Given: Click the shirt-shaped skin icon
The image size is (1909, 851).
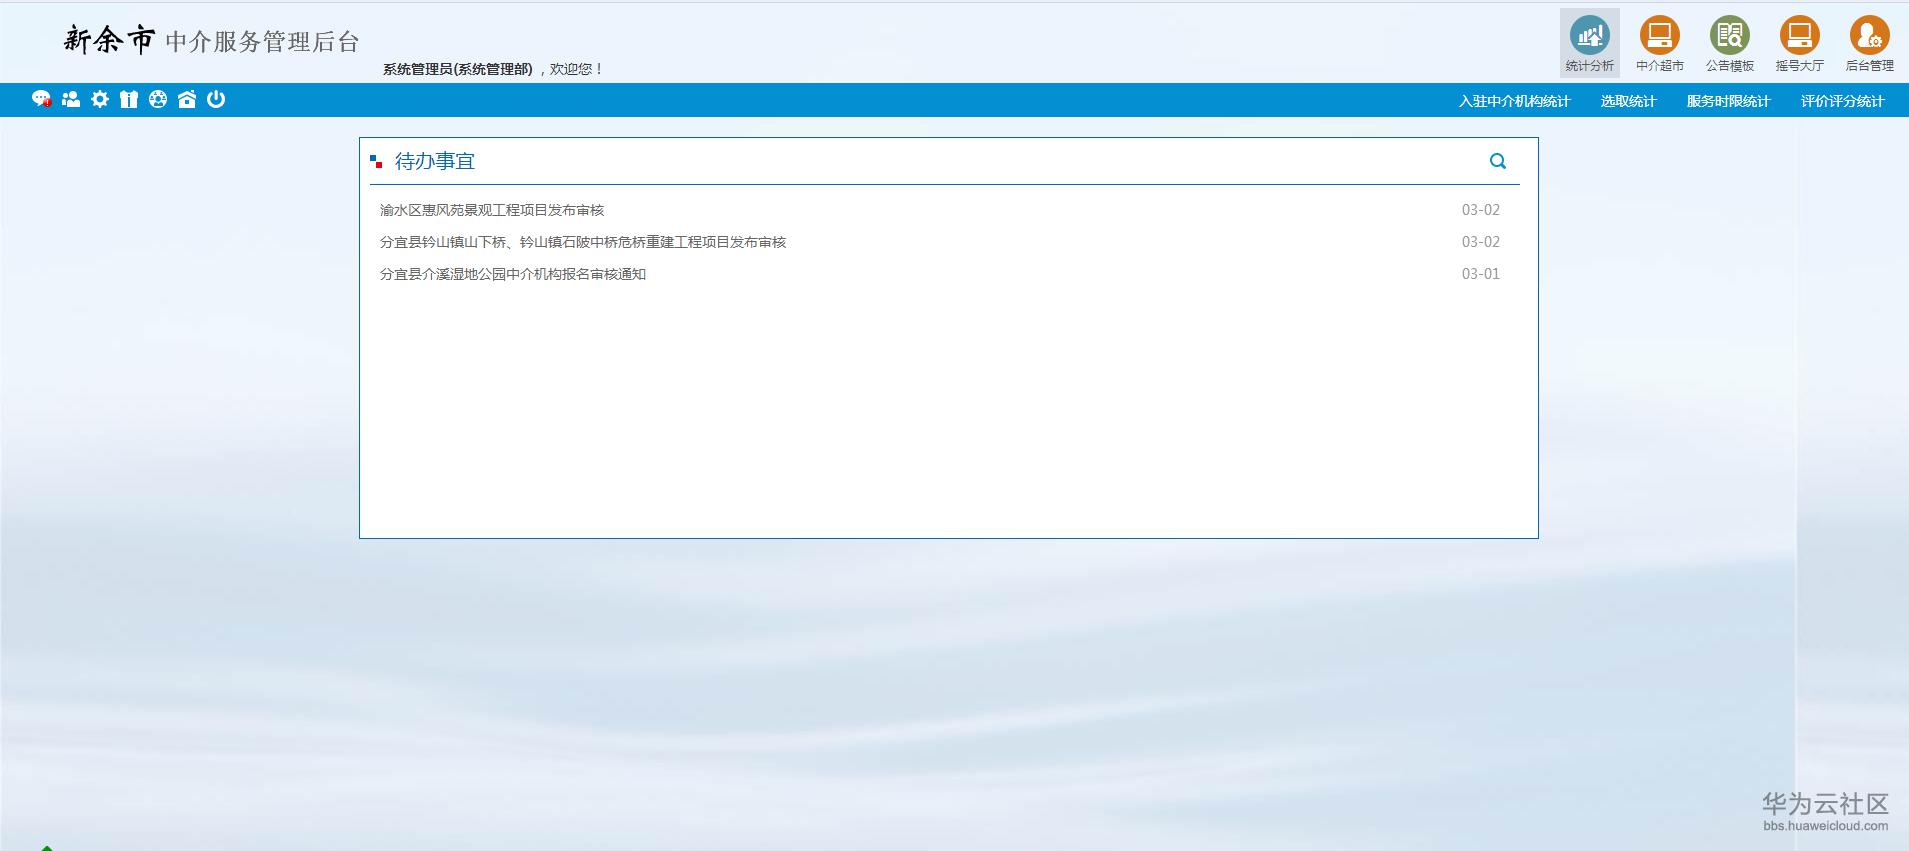Looking at the screenshot, I should point(129,99).
